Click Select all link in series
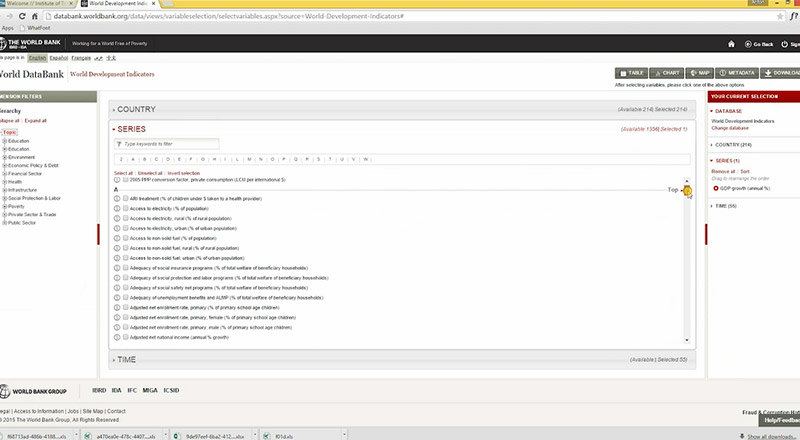This screenshot has height=440, width=800. (123, 173)
